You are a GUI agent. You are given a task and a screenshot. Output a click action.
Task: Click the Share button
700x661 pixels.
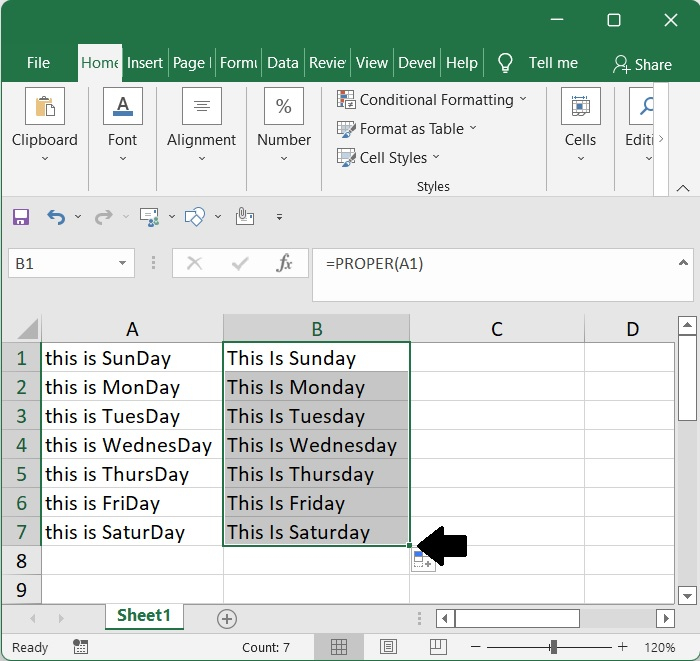(x=642, y=64)
